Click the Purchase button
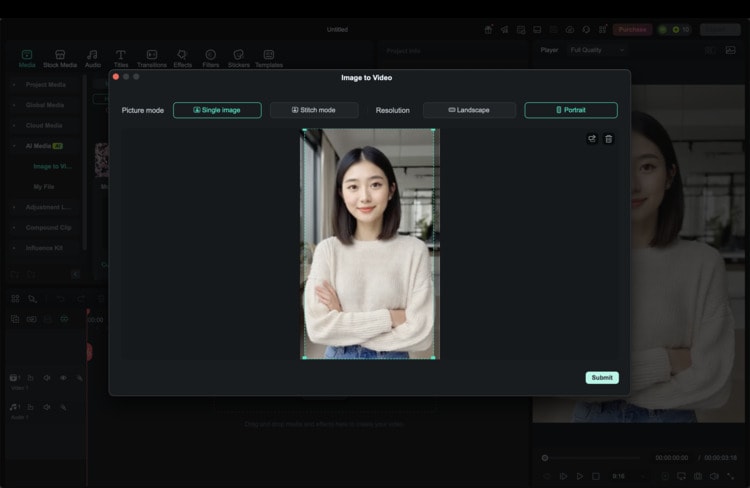750x488 pixels. 632,30
